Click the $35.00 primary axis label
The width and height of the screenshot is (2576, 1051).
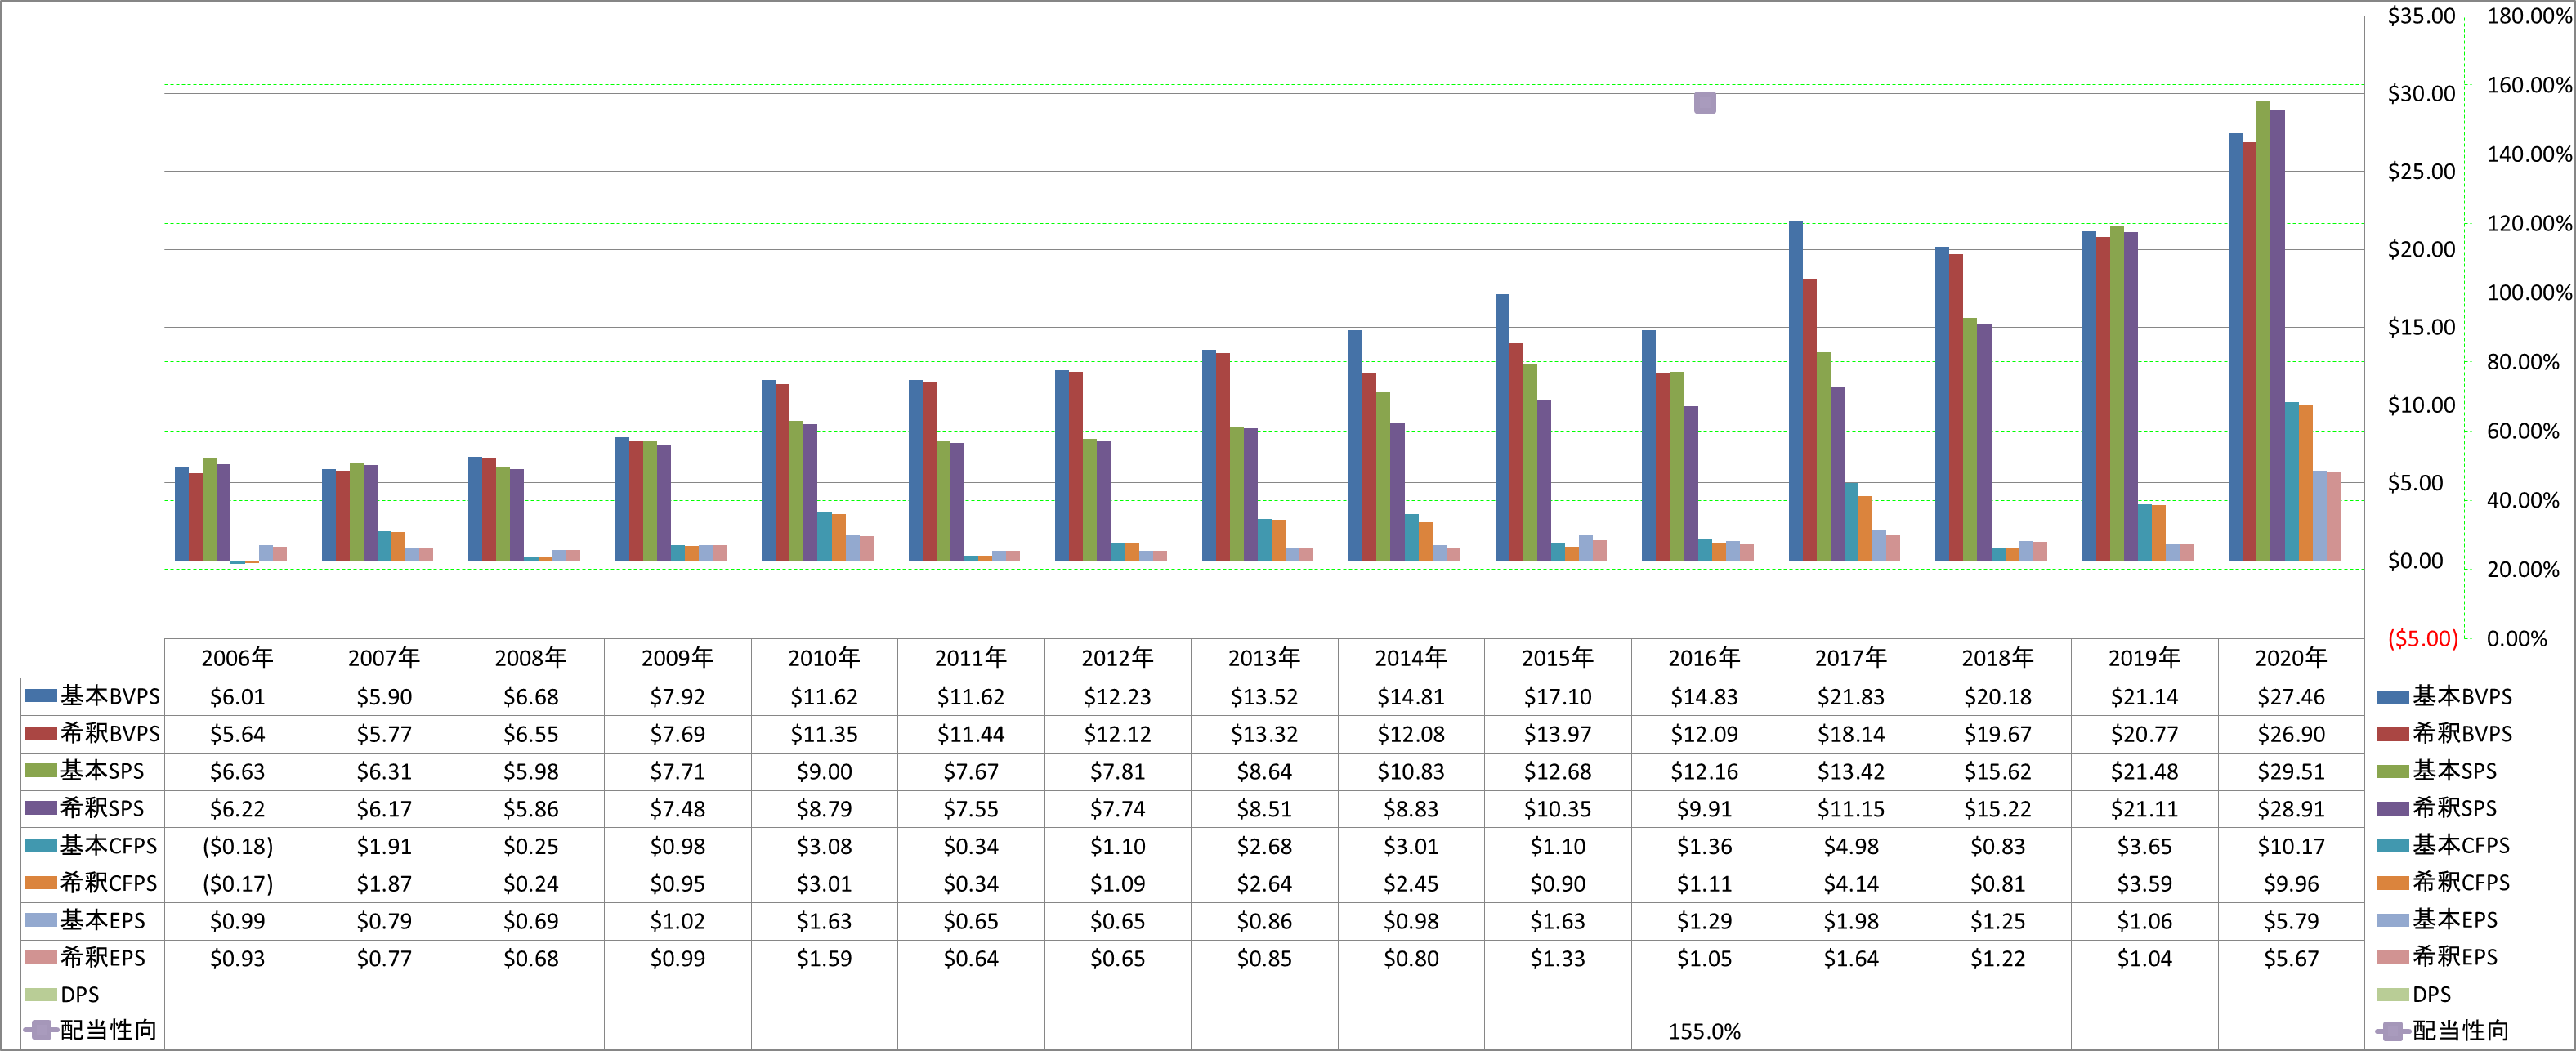(2421, 16)
